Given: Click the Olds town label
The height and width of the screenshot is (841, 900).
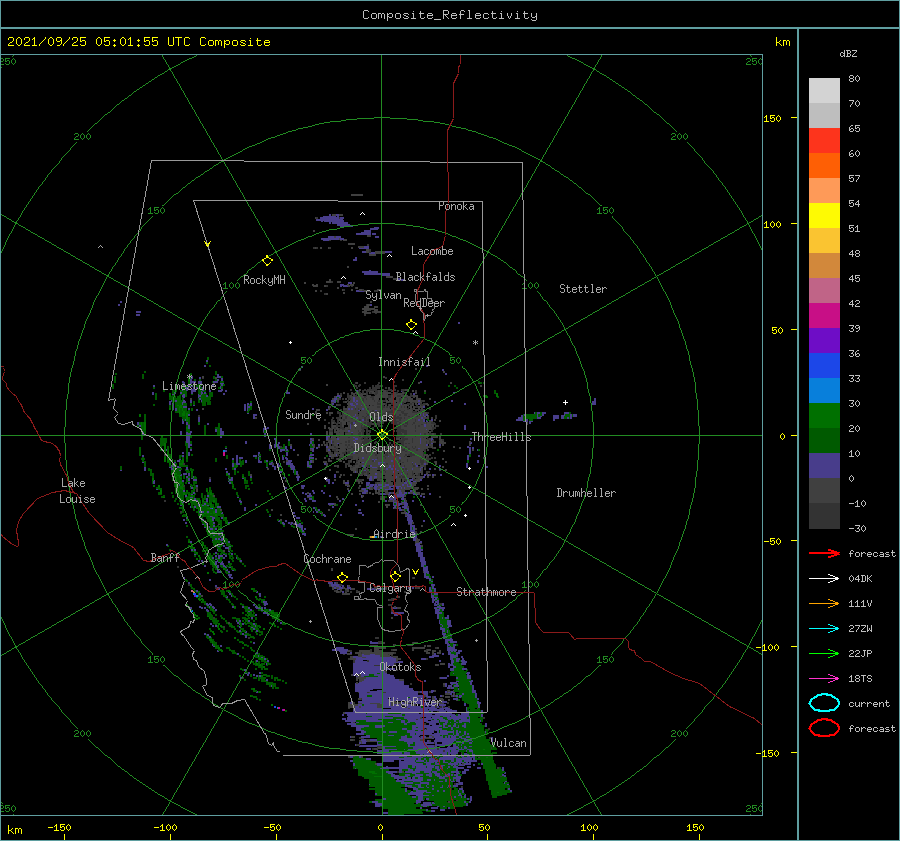Looking at the screenshot, I should [x=381, y=417].
